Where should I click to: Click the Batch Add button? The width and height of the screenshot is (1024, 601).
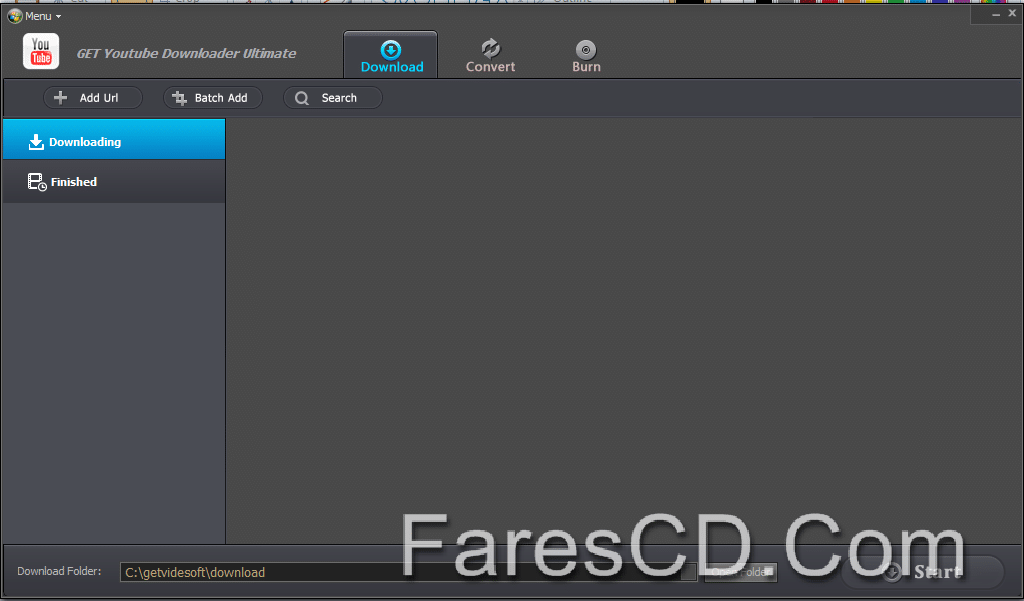[x=212, y=98]
